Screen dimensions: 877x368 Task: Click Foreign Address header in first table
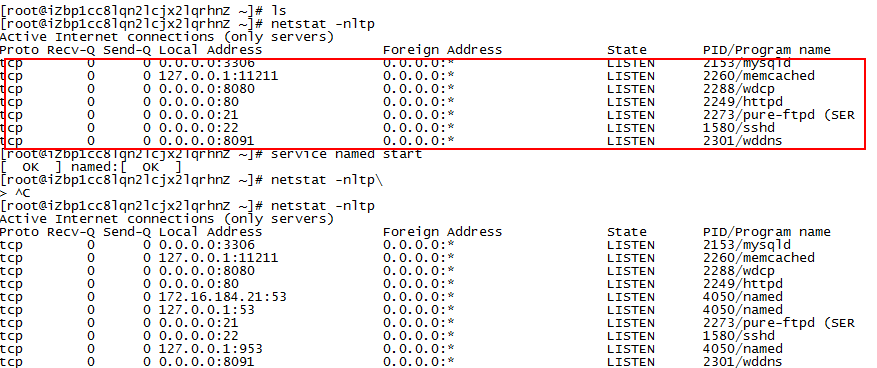click(442, 50)
